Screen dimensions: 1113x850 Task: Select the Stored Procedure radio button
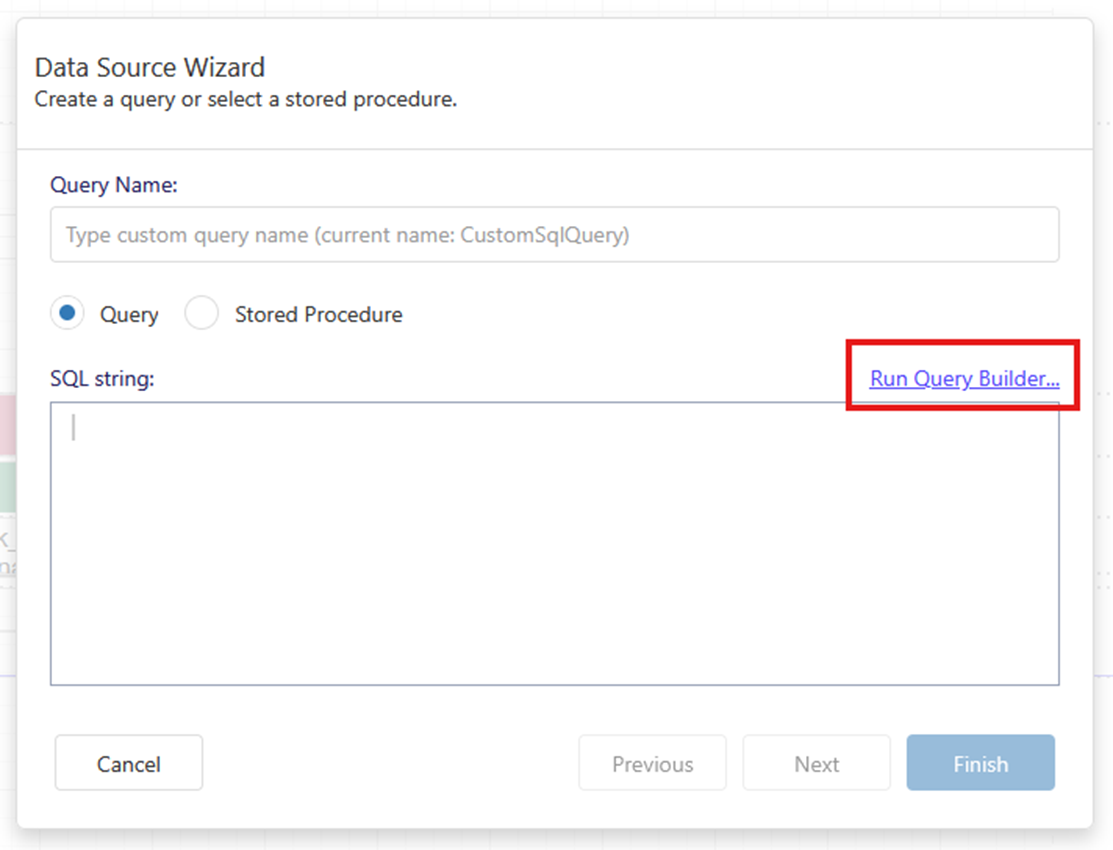(201, 314)
